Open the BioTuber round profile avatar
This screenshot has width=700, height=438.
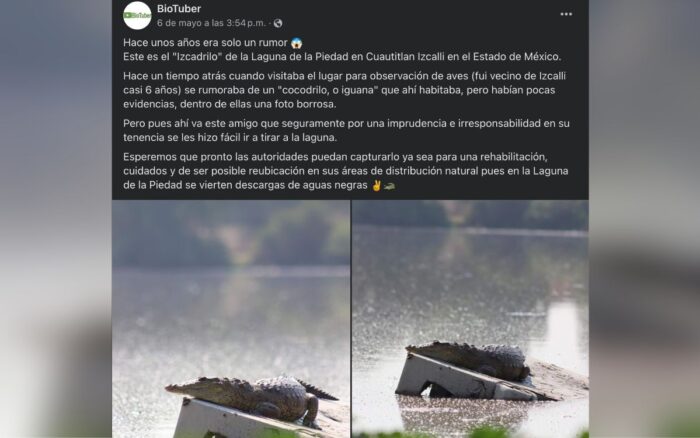click(x=137, y=16)
